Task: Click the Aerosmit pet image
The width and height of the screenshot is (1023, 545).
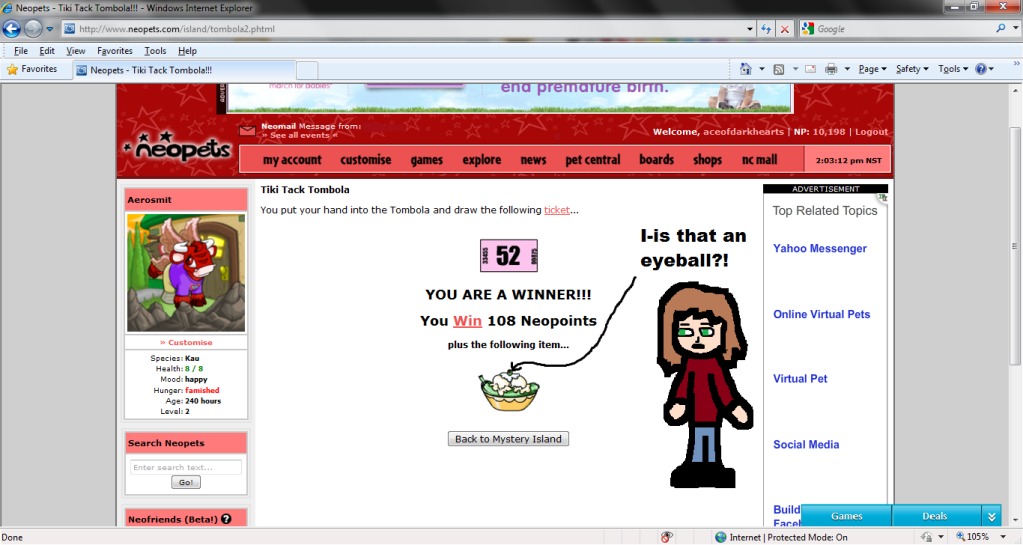Action: coord(186,273)
